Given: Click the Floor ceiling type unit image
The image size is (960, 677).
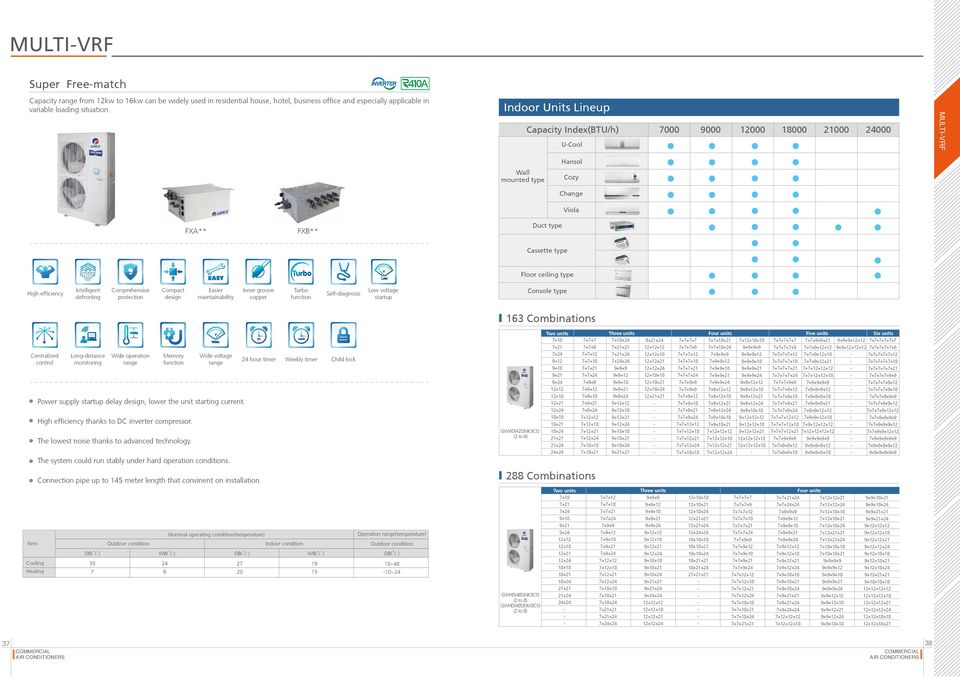Looking at the screenshot, I should pos(622,275).
